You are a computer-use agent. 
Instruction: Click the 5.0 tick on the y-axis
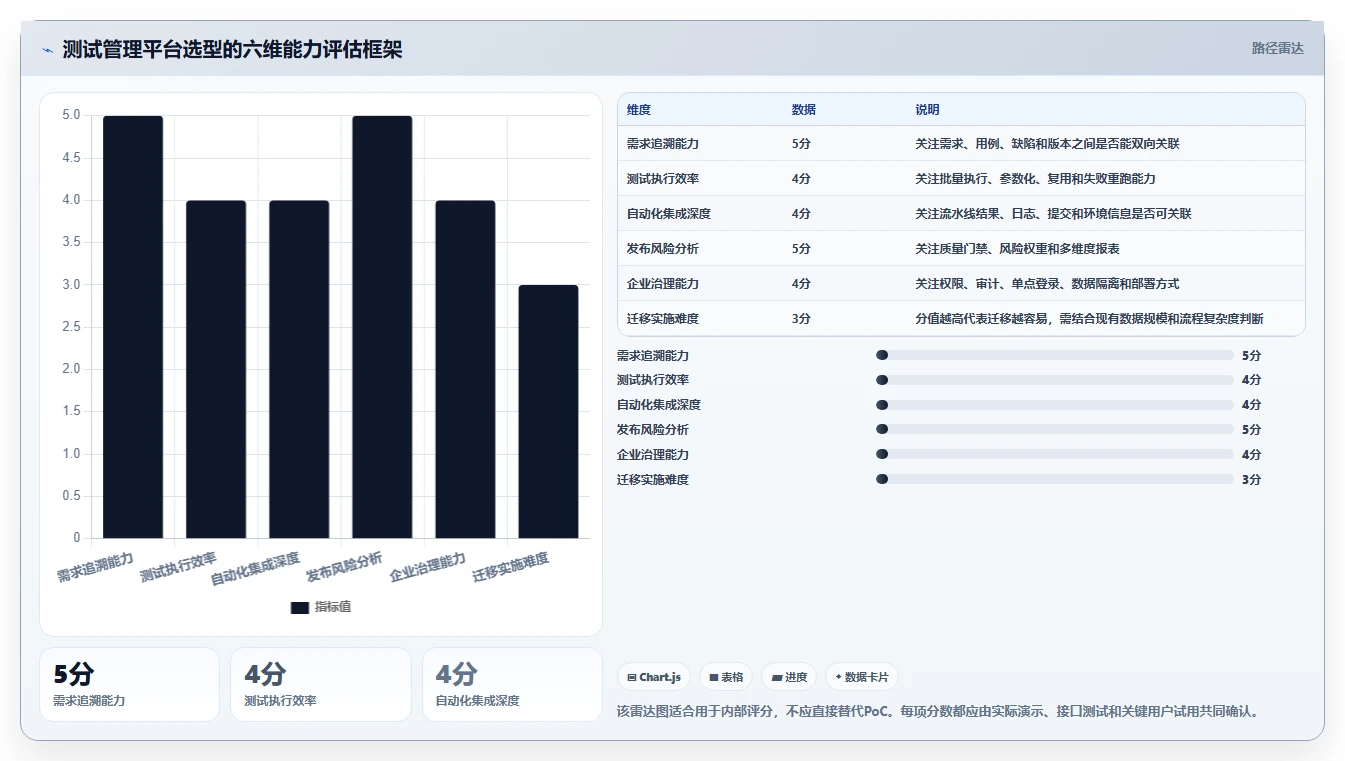point(71,115)
